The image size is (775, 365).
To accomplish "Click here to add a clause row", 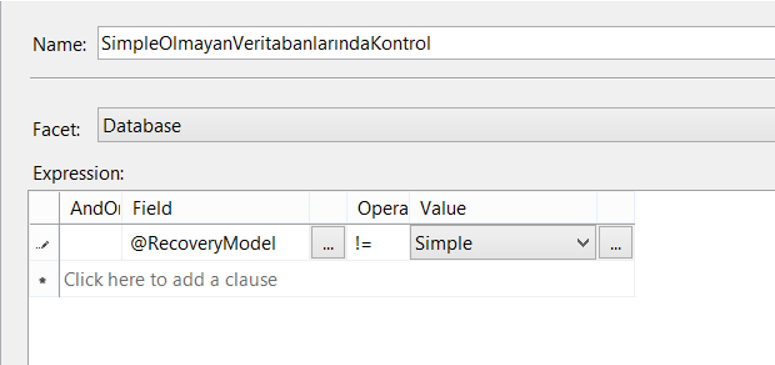I will 347,279.
